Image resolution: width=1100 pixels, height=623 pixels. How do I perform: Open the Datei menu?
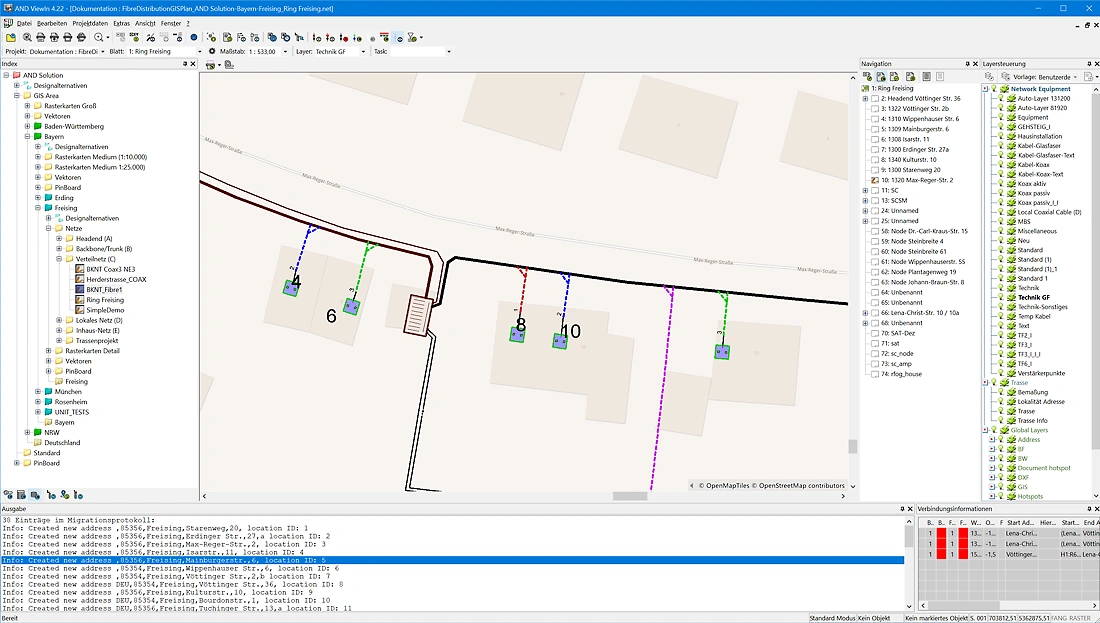tap(24, 23)
